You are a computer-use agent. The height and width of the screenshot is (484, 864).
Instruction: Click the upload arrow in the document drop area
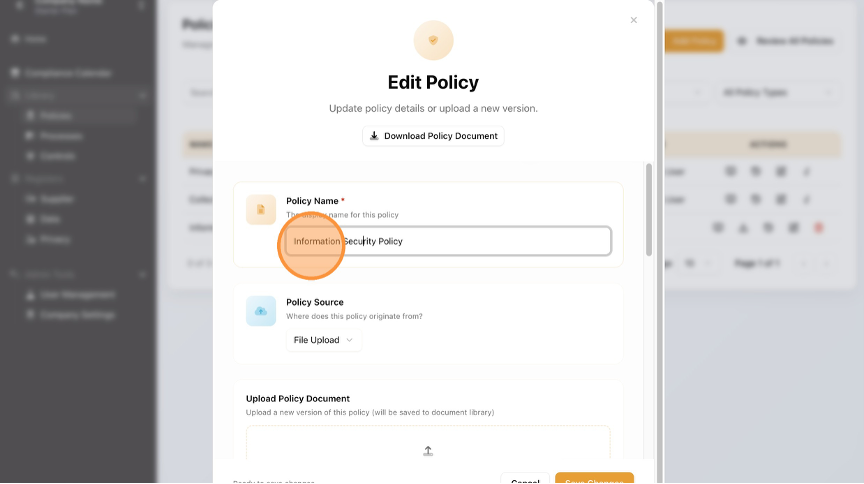(428, 451)
